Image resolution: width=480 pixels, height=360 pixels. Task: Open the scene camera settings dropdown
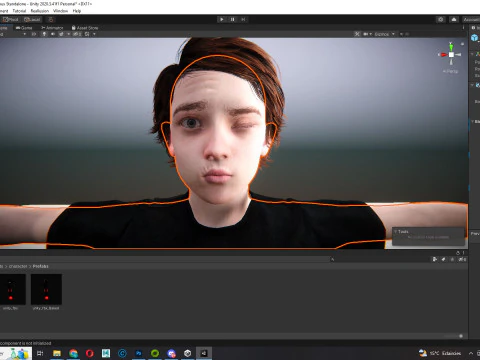pyautogui.click(x=367, y=34)
